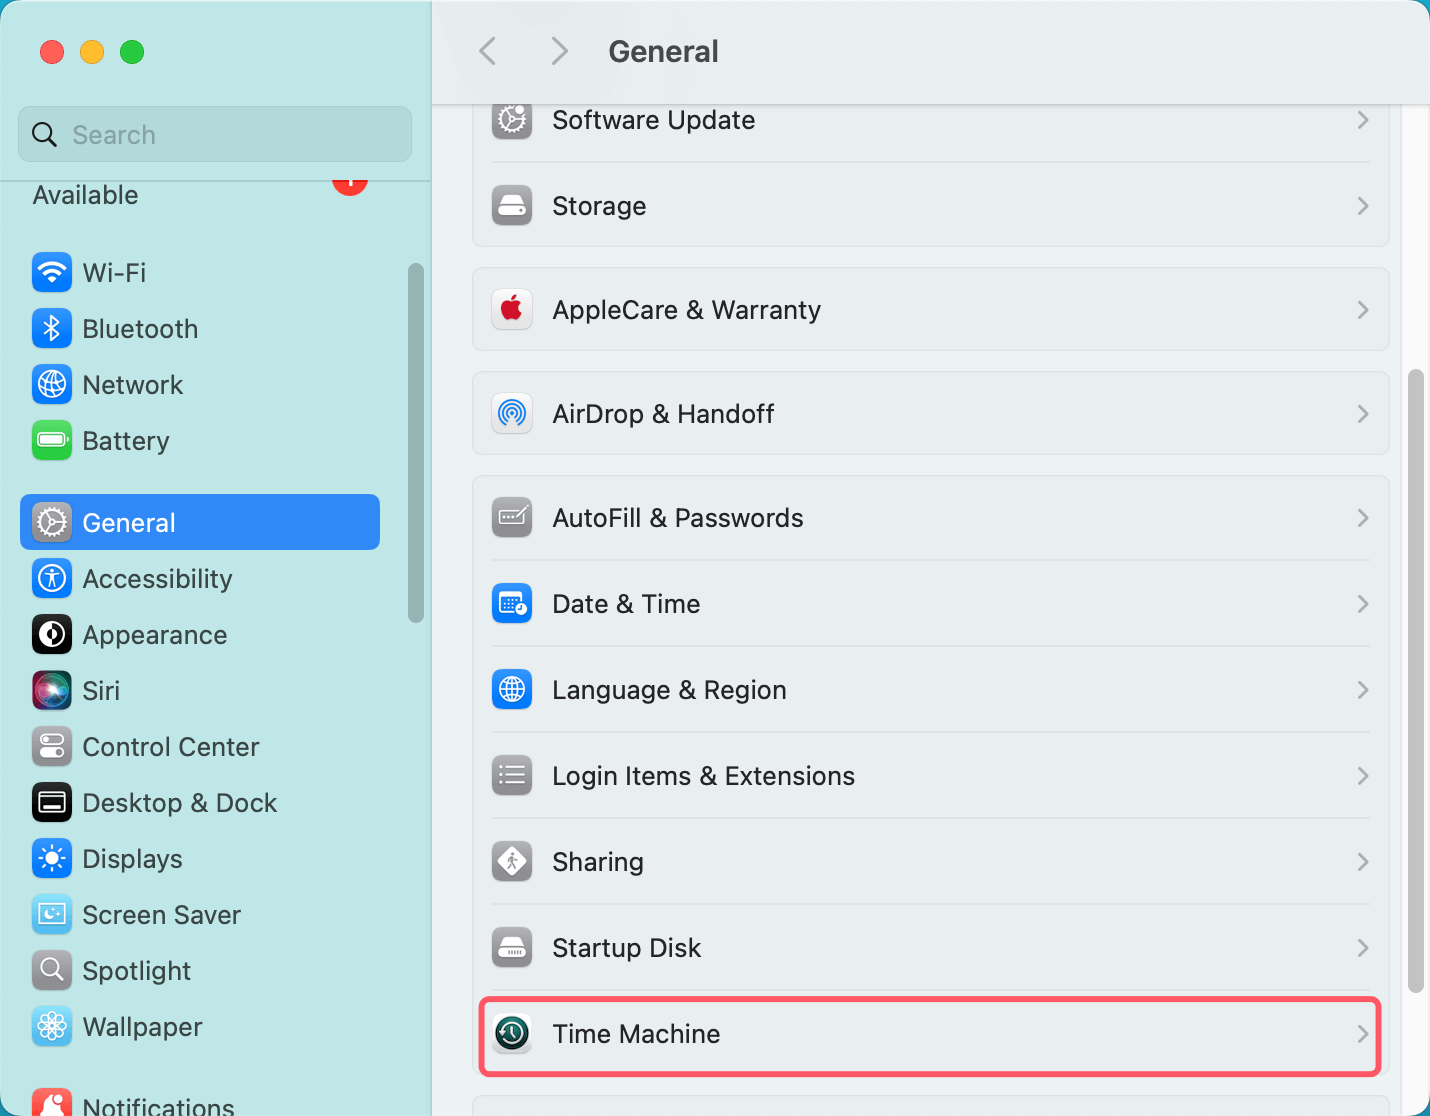Open Software Update
The image size is (1430, 1116).
coord(653,120)
